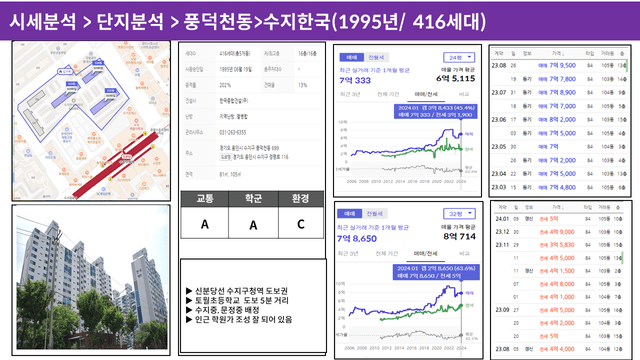Select 전월세 toggle in the 24평 chart panel

376,58
